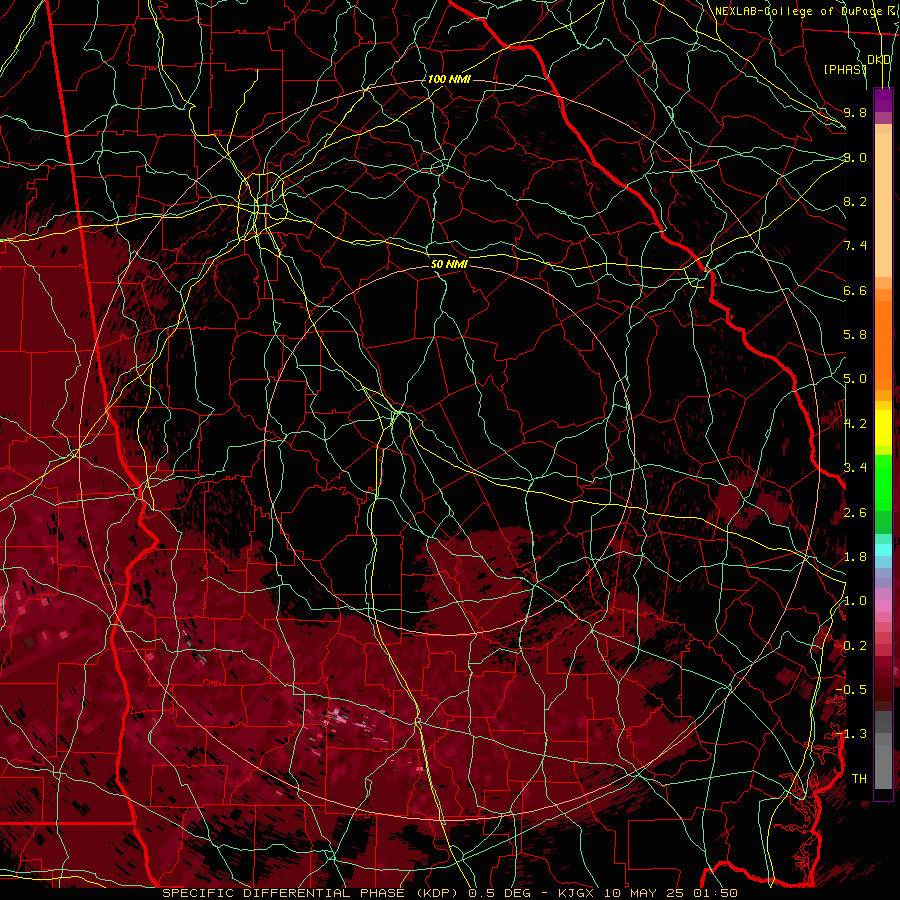Click the 8.2 value on color scale
The width and height of the screenshot is (900, 900).
tap(855, 201)
